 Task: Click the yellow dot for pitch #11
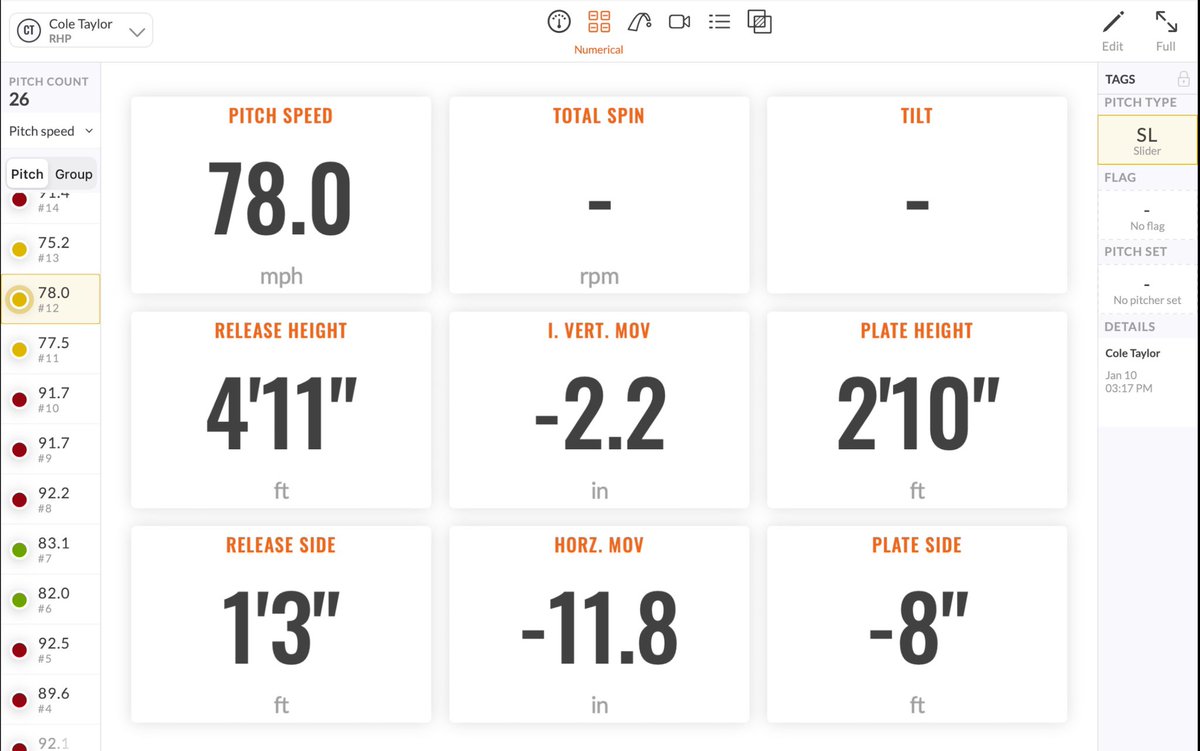(19, 350)
